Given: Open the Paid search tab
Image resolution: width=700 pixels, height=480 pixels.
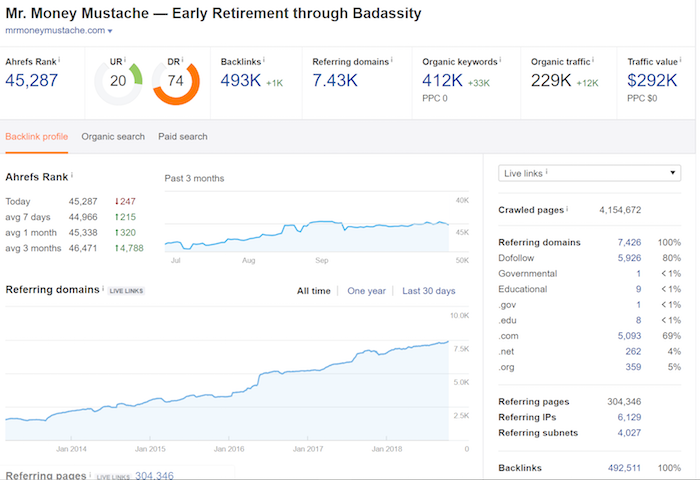Looking at the screenshot, I should [x=183, y=137].
